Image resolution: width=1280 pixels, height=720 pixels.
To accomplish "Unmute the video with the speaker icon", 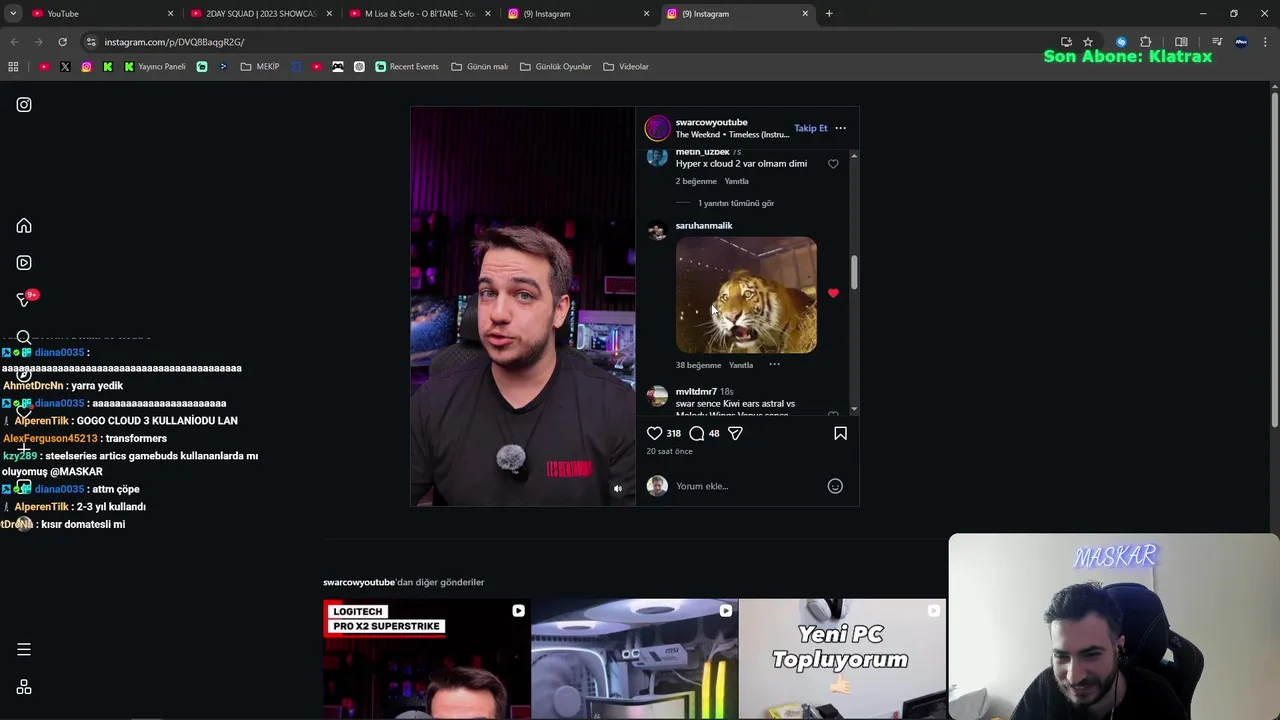I will (617, 489).
